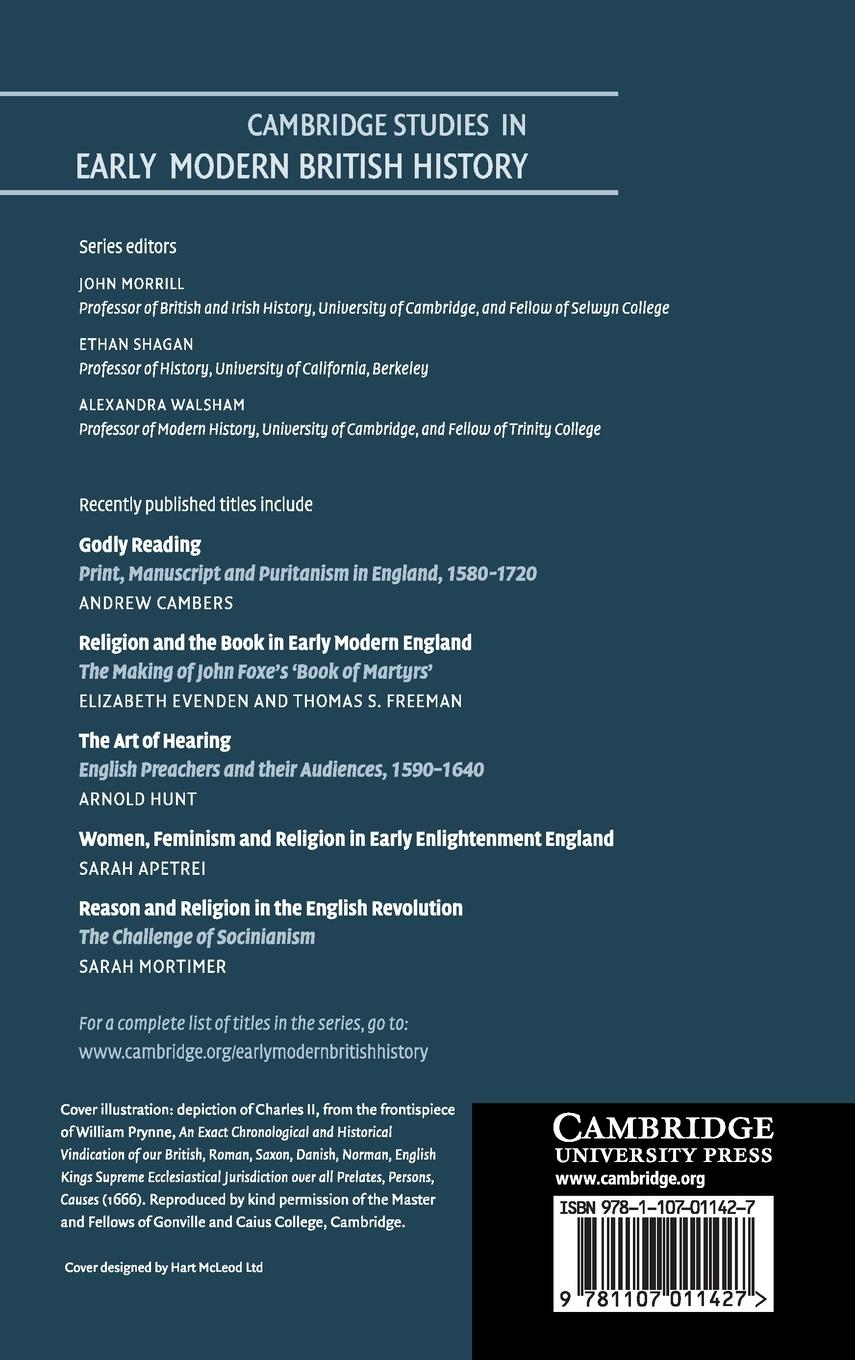This screenshot has height=1360, width=855.
Task: Click series editor name John Morrill
Action: 132,284
